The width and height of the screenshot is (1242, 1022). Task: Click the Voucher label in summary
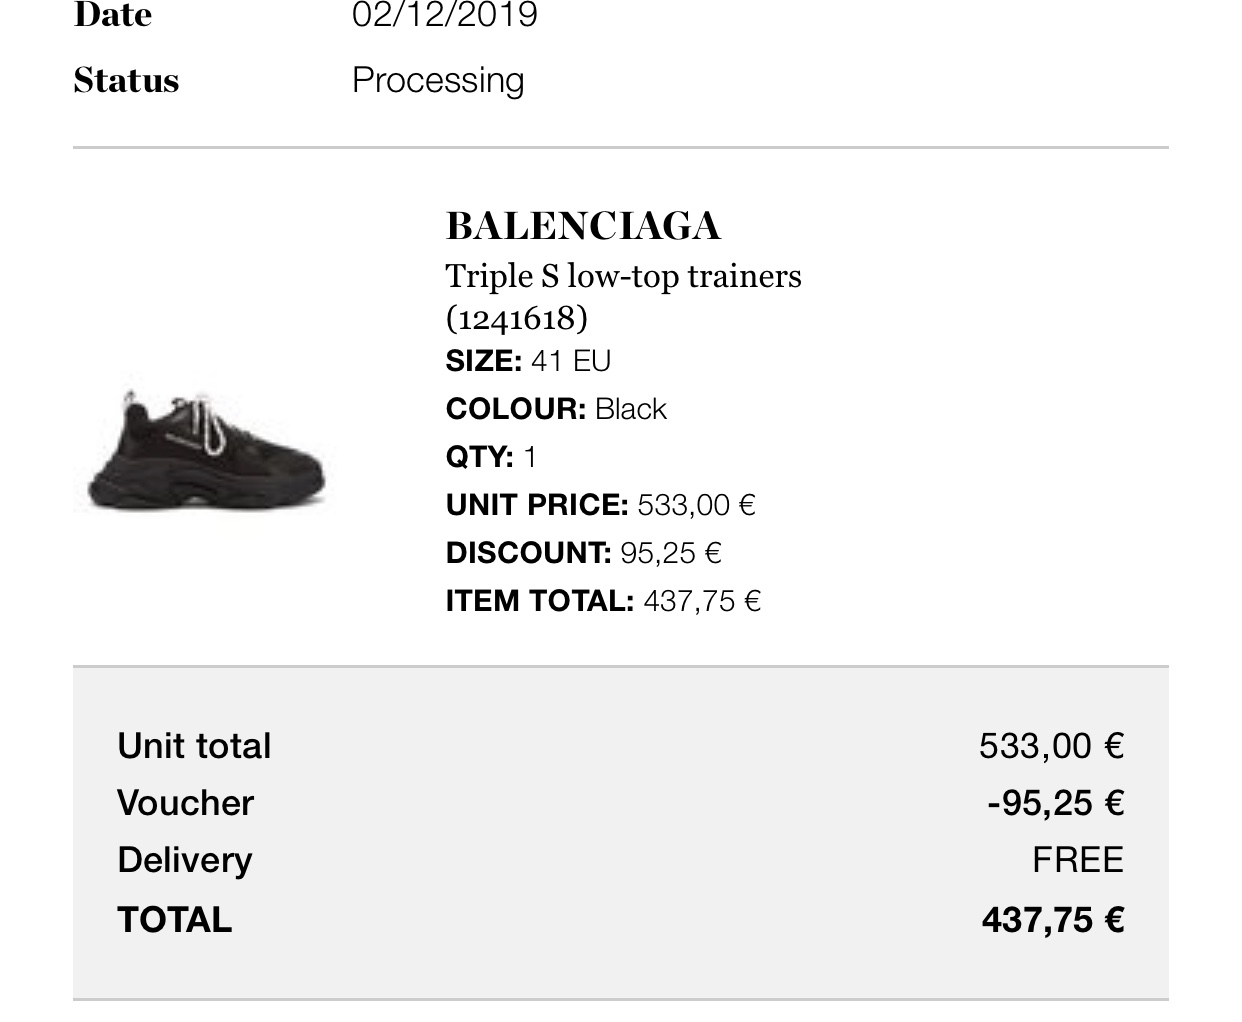(185, 803)
